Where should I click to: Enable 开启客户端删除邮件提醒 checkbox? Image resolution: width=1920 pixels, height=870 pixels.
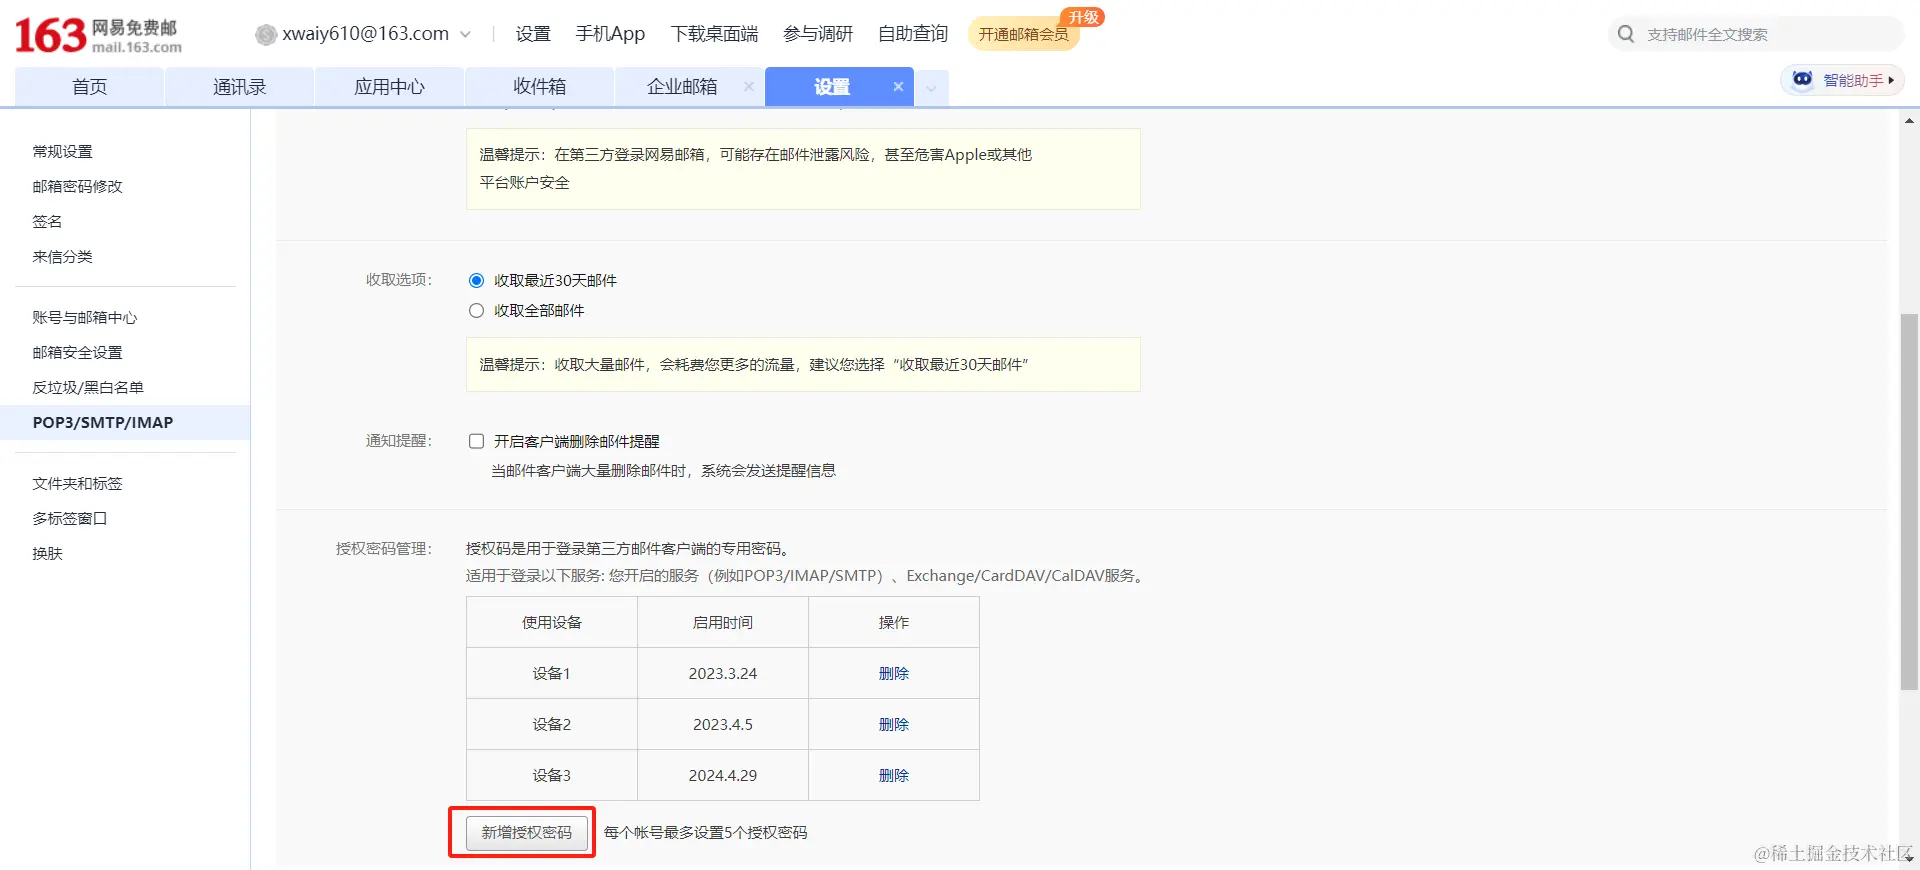point(476,441)
